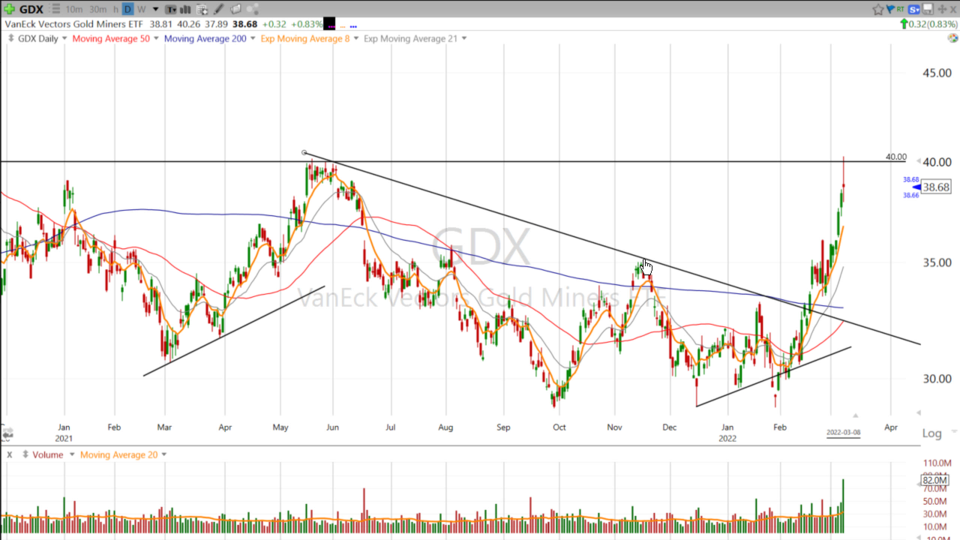Image resolution: width=960 pixels, height=540 pixels.
Task: Click the bar chart indicators icon
Action: coord(186,9)
